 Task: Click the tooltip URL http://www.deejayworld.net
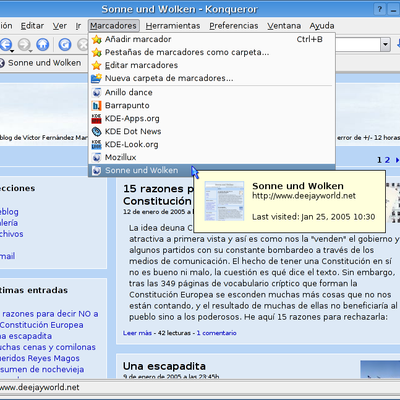304,196
